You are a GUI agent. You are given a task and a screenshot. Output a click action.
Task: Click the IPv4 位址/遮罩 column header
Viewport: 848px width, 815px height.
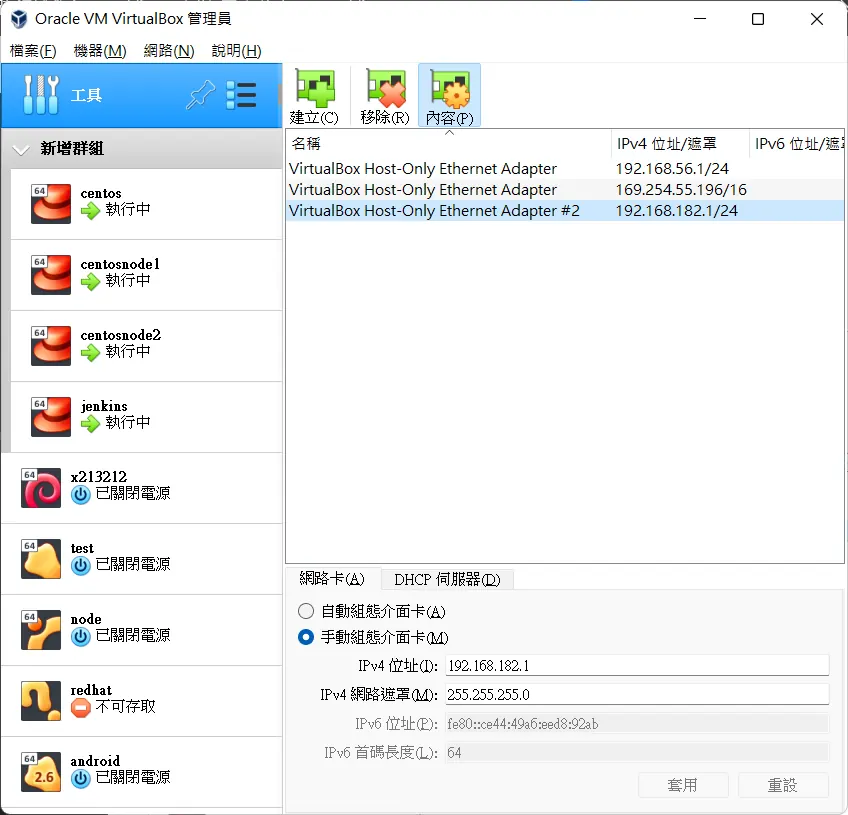(680, 143)
